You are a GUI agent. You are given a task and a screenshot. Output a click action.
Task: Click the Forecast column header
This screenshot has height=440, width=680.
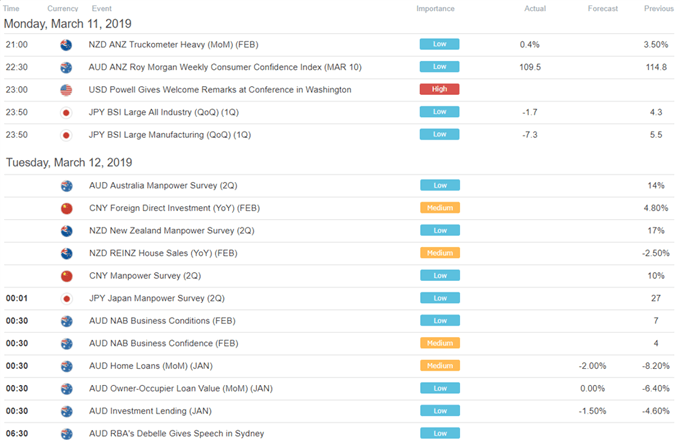pos(603,8)
